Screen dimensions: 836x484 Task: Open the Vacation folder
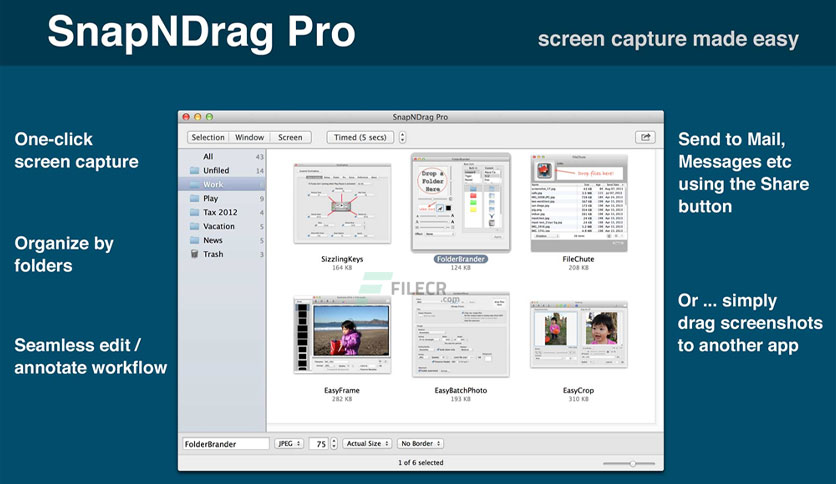223,226
